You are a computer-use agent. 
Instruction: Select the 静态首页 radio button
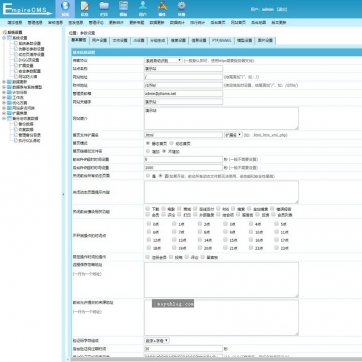pos(148,143)
